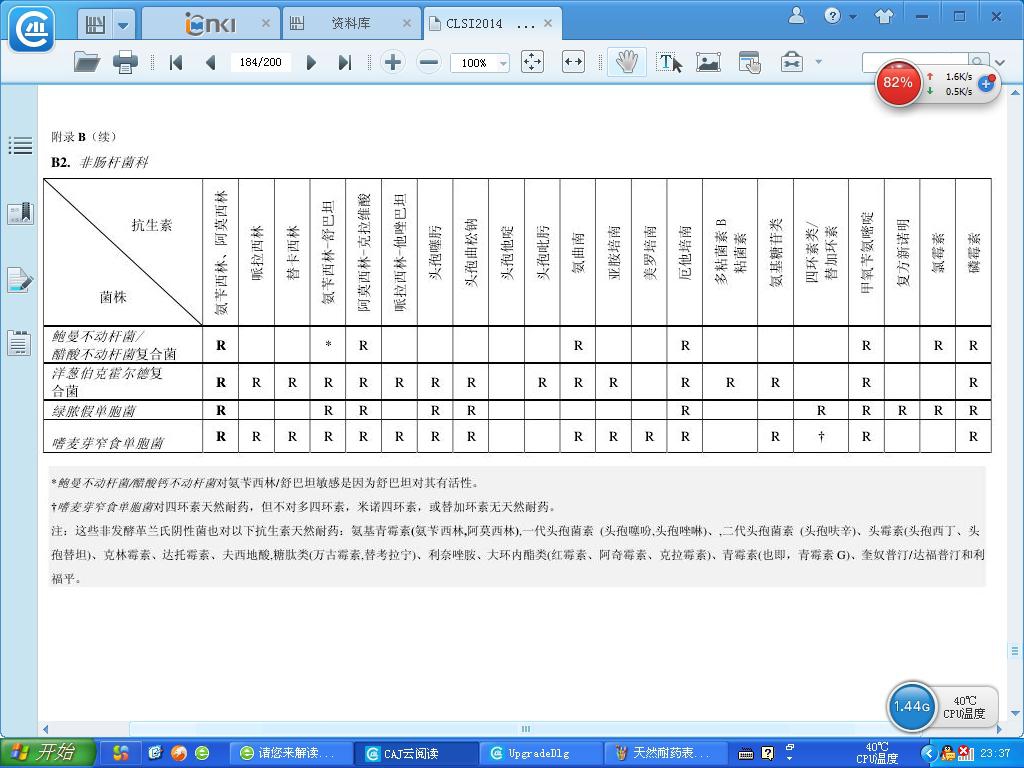
Task: Toggle the hand pan tool
Action: [627, 62]
